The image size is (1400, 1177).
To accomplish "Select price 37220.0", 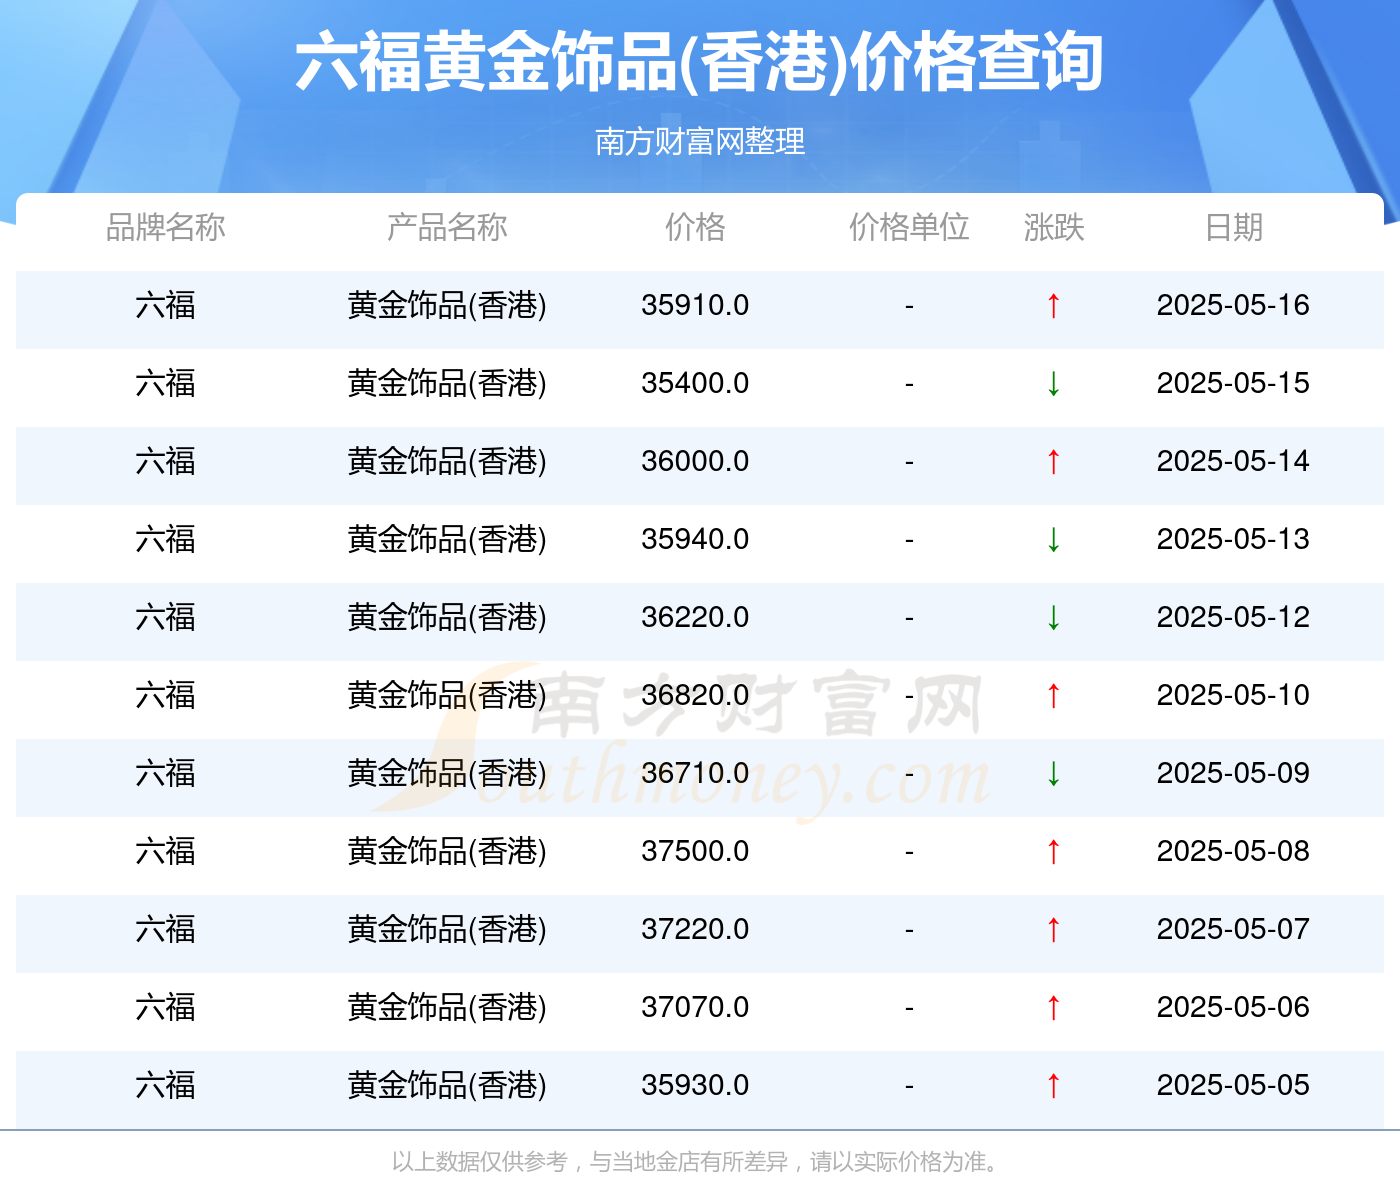I will [x=695, y=929].
